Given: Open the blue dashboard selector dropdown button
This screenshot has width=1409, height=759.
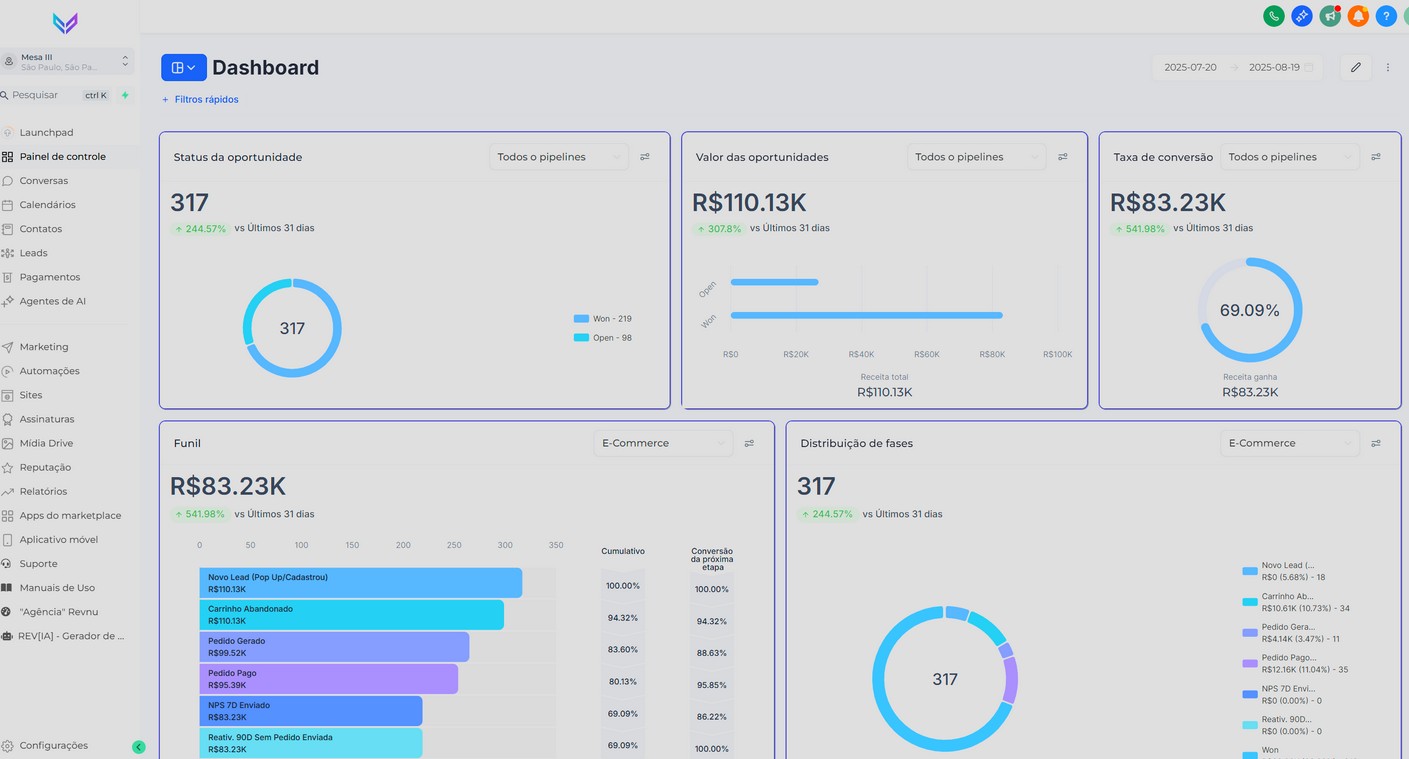Looking at the screenshot, I should 184,67.
